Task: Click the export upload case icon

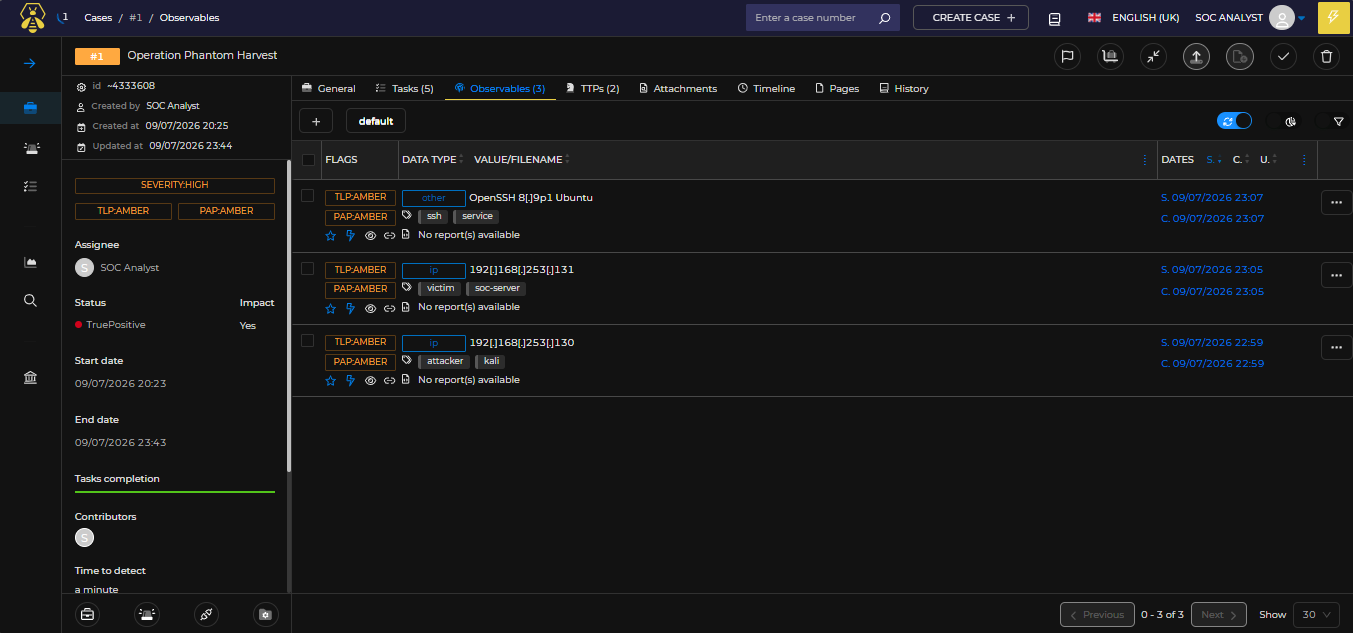Action: click(1196, 57)
